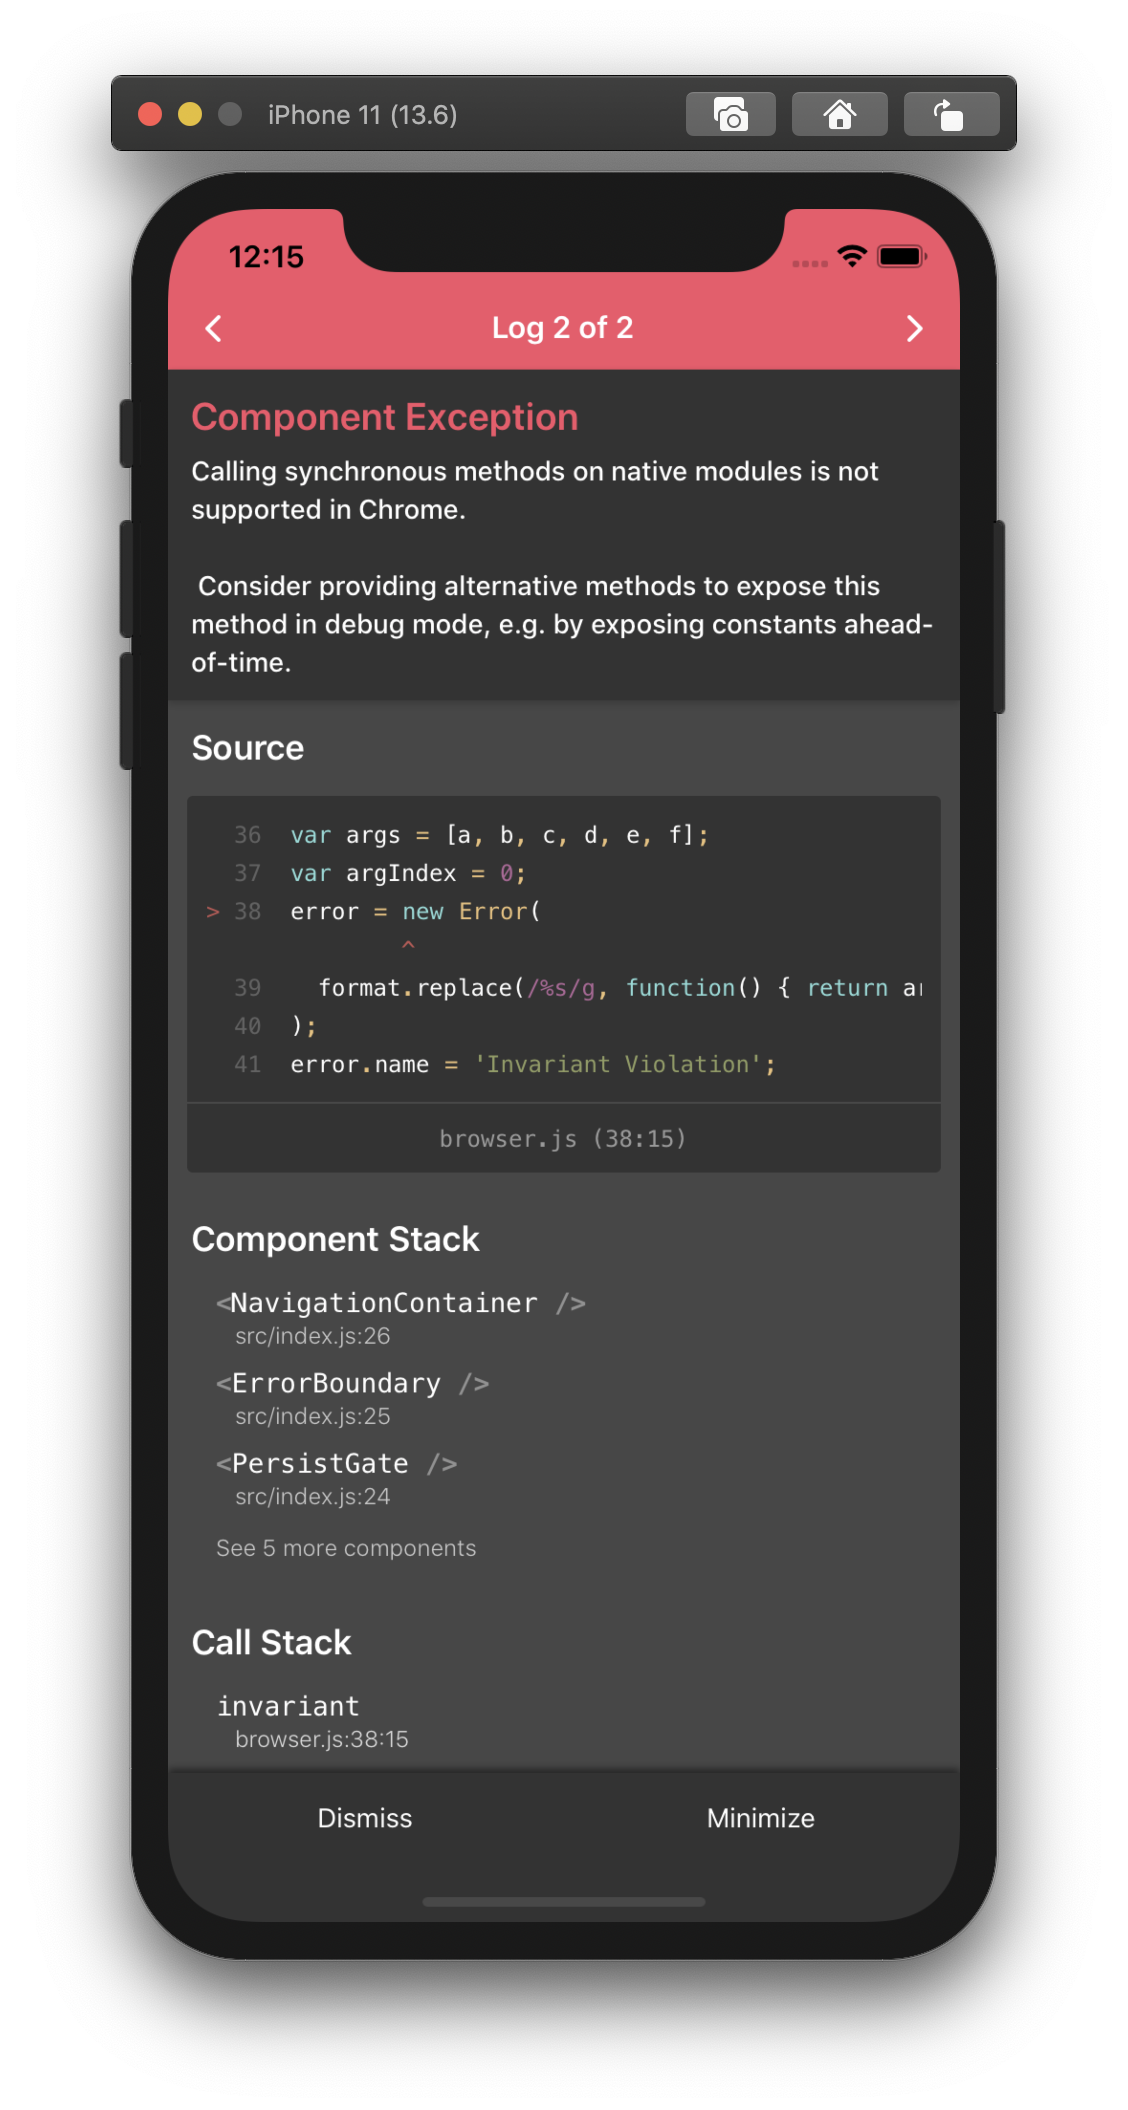Expand See 5 more components
1128x2110 pixels.
tap(346, 1548)
